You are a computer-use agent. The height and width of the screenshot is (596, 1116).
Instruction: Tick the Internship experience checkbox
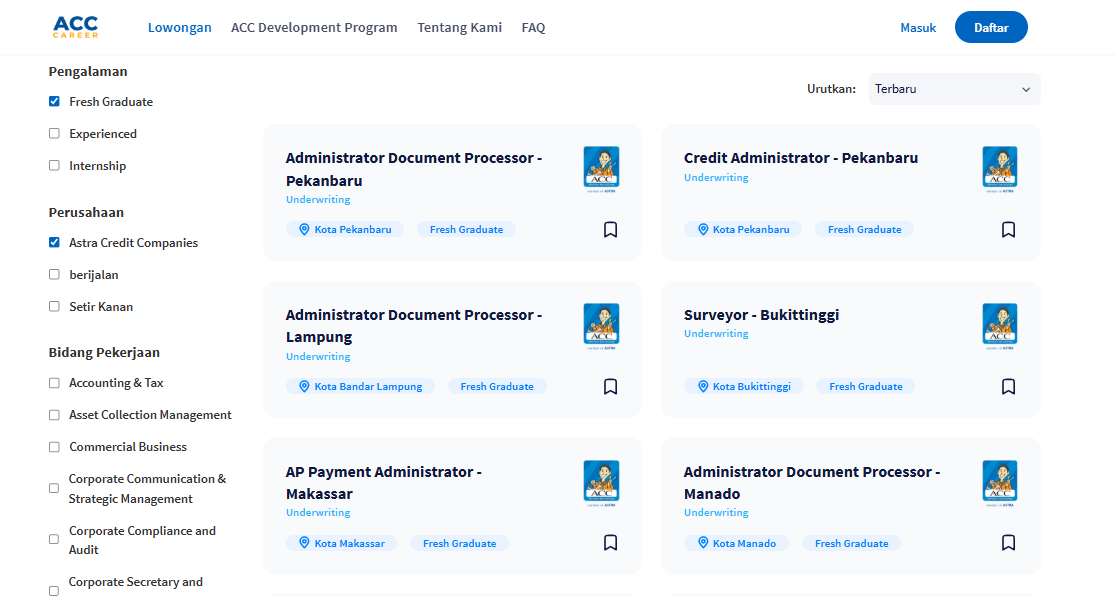tap(54, 166)
